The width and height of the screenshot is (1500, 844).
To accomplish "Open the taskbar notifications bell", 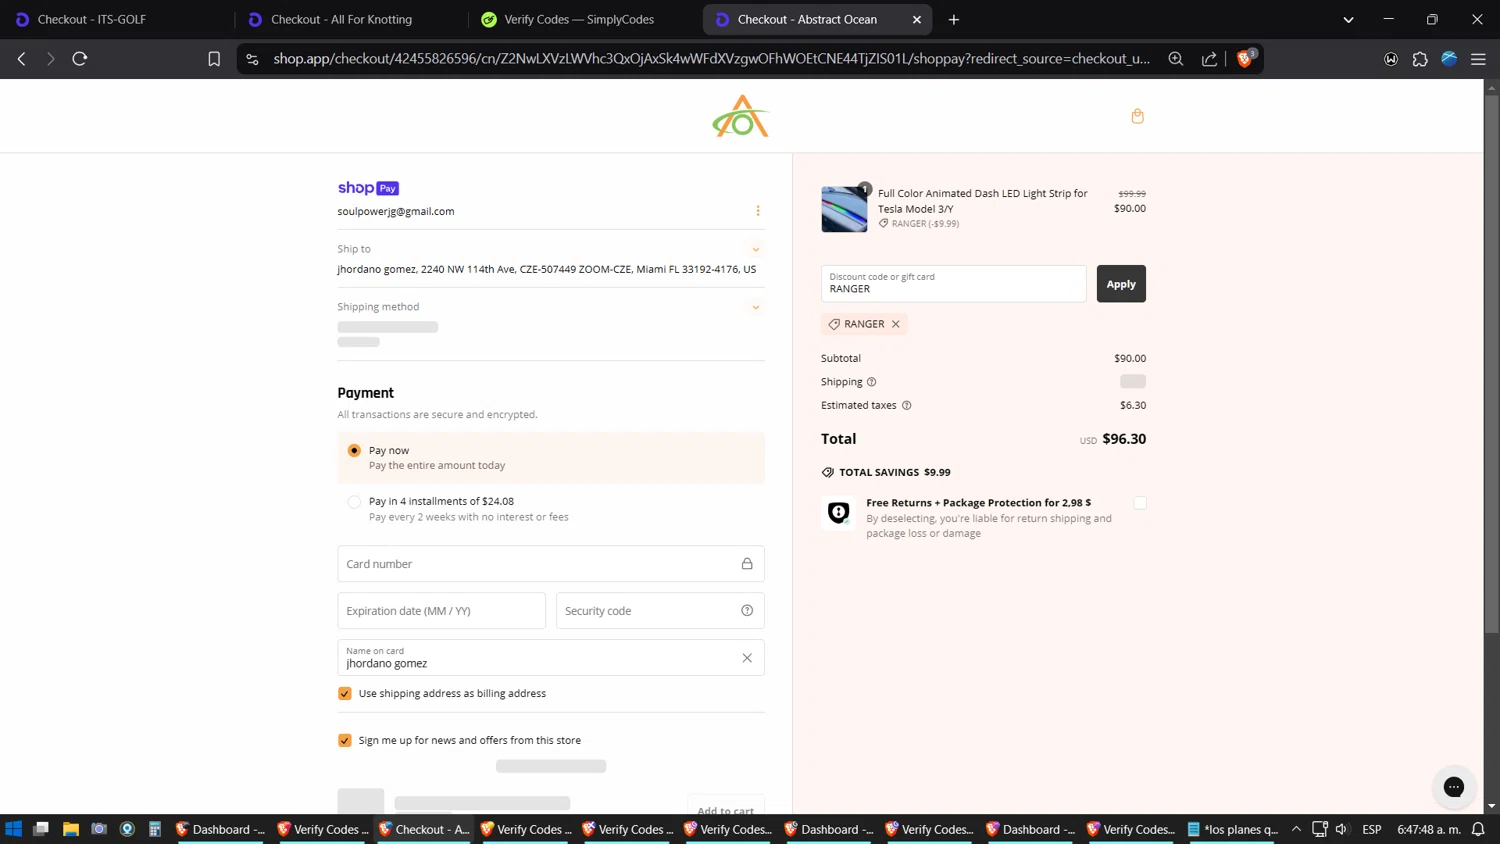I will pyautogui.click(x=1478, y=829).
